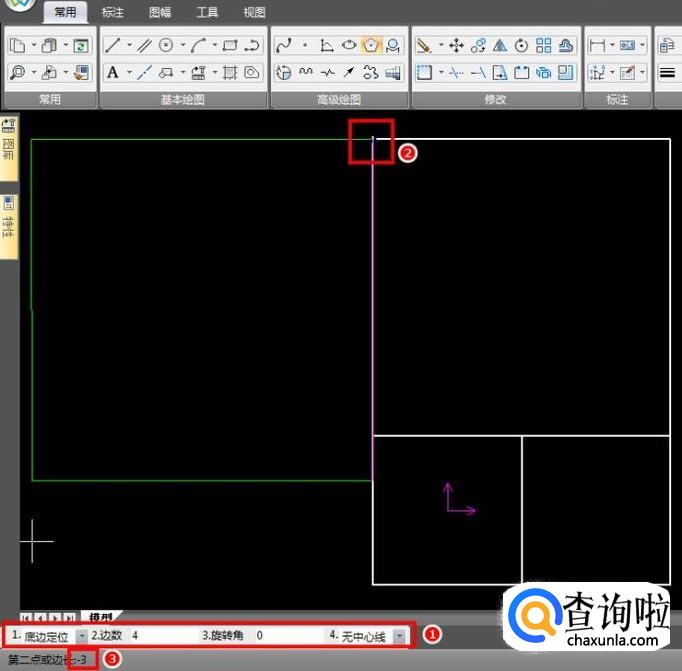Click the Array tool icon
This screenshot has height=671, width=682.
coord(543,45)
